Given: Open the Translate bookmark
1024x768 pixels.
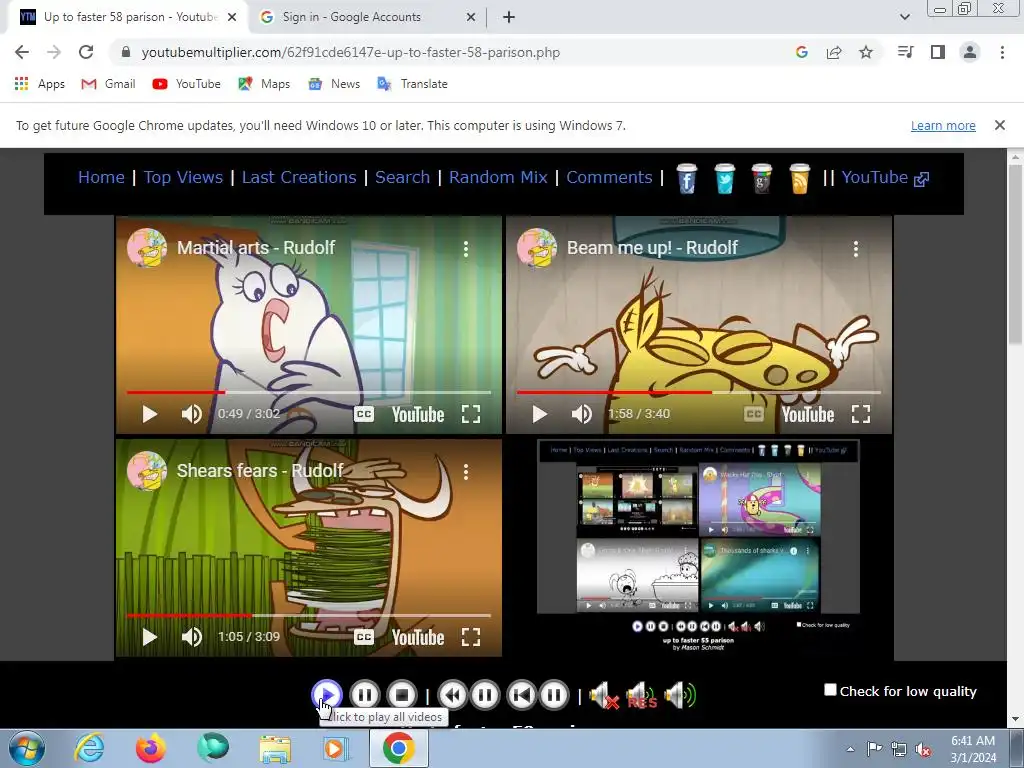Looking at the screenshot, I should [x=412, y=84].
